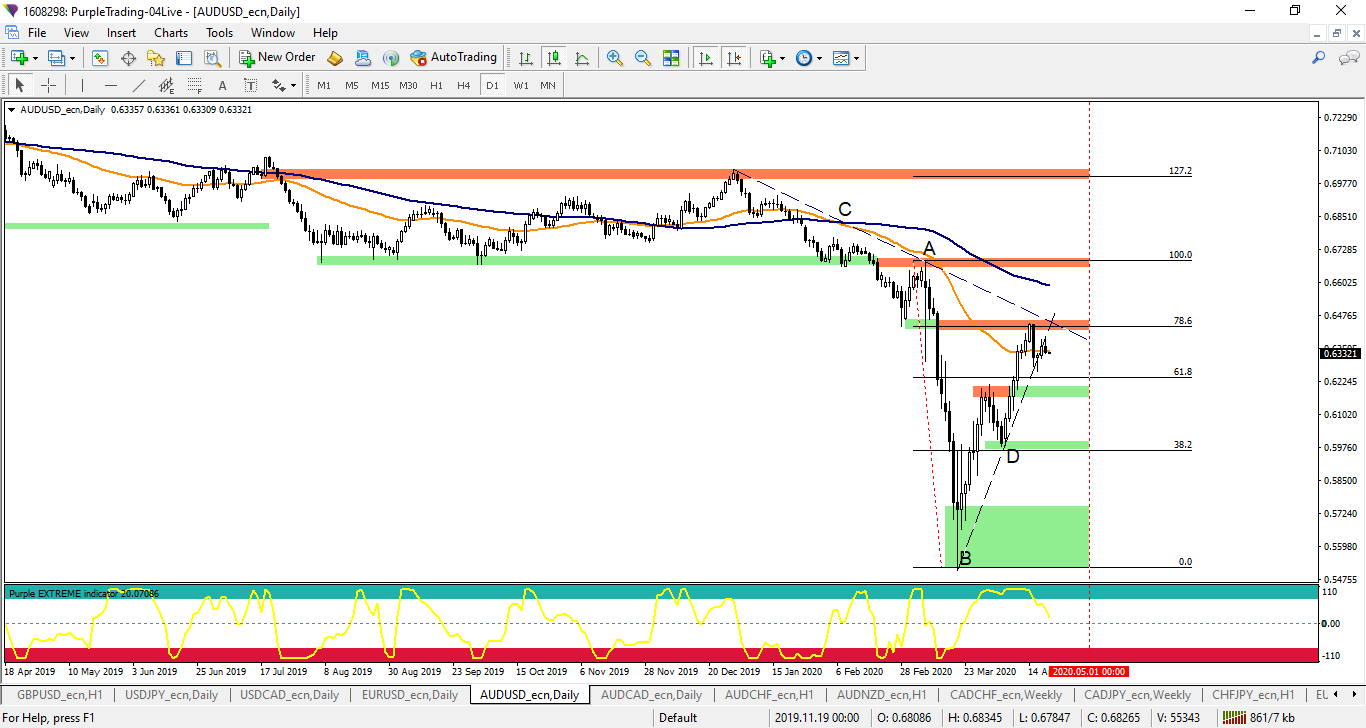Switch chart to H1 timeframe
This screenshot has height=728, width=1366.
coord(436,85)
